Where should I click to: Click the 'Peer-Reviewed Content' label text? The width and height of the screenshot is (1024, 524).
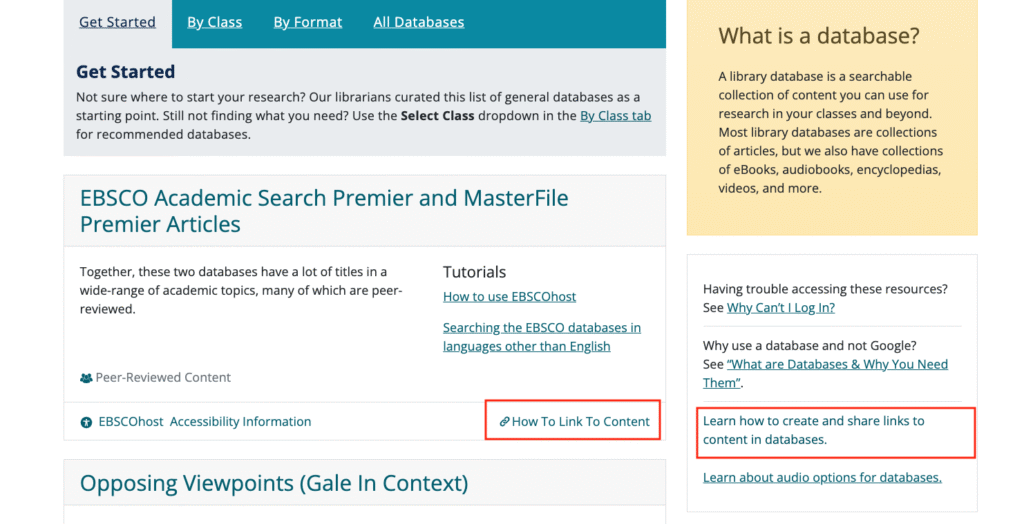pyautogui.click(x=163, y=378)
